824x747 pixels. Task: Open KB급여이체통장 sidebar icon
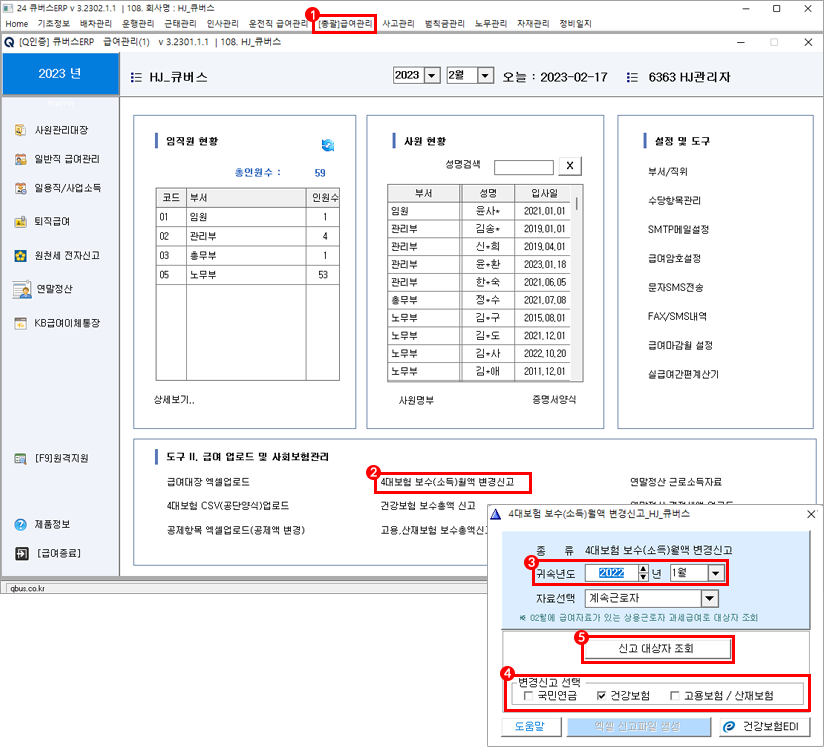(20, 323)
